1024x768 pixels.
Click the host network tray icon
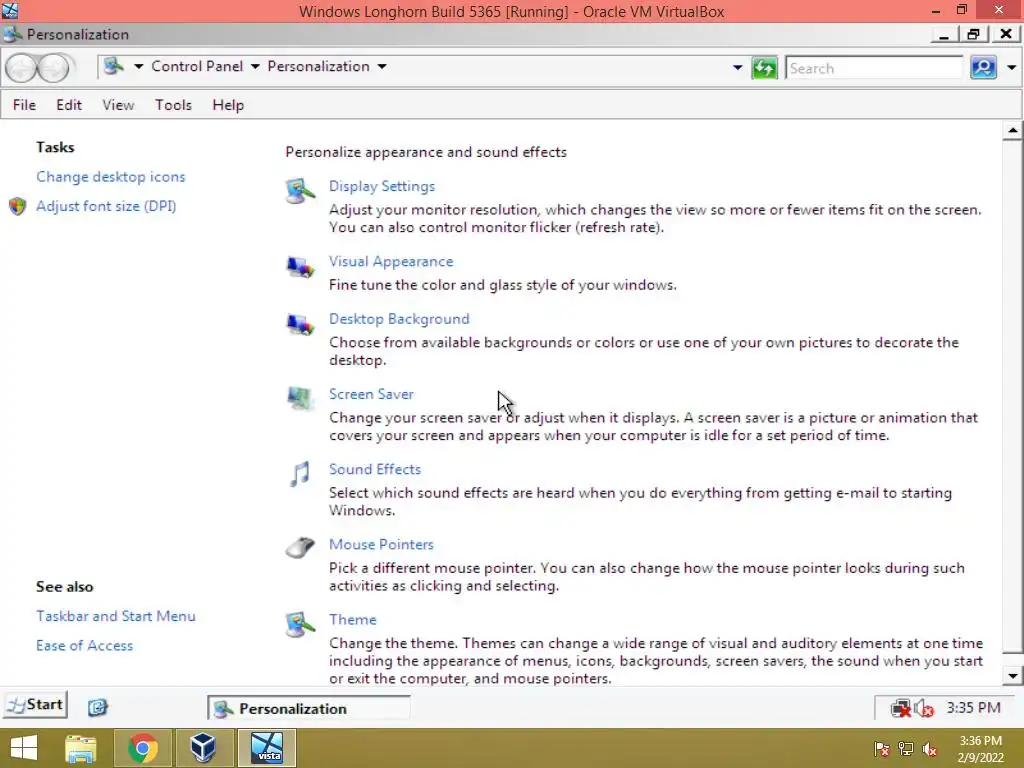click(x=906, y=749)
